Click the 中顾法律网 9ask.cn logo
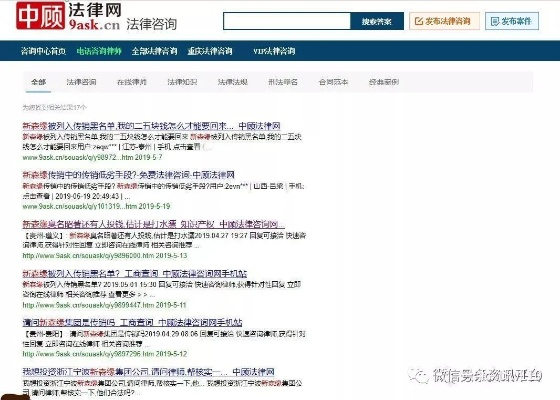This screenshot has width=560, height=400. pyautogui.click(x=68, y=16)
